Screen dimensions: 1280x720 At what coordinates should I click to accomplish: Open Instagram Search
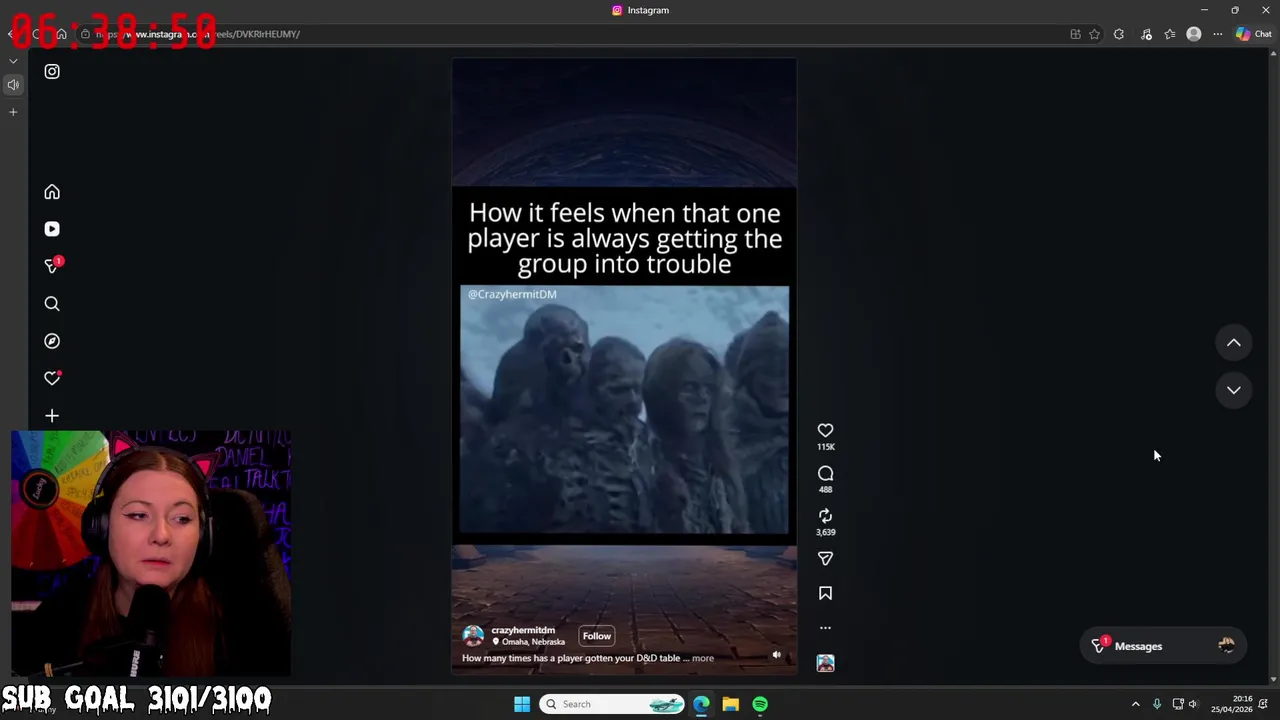point(52,304)
